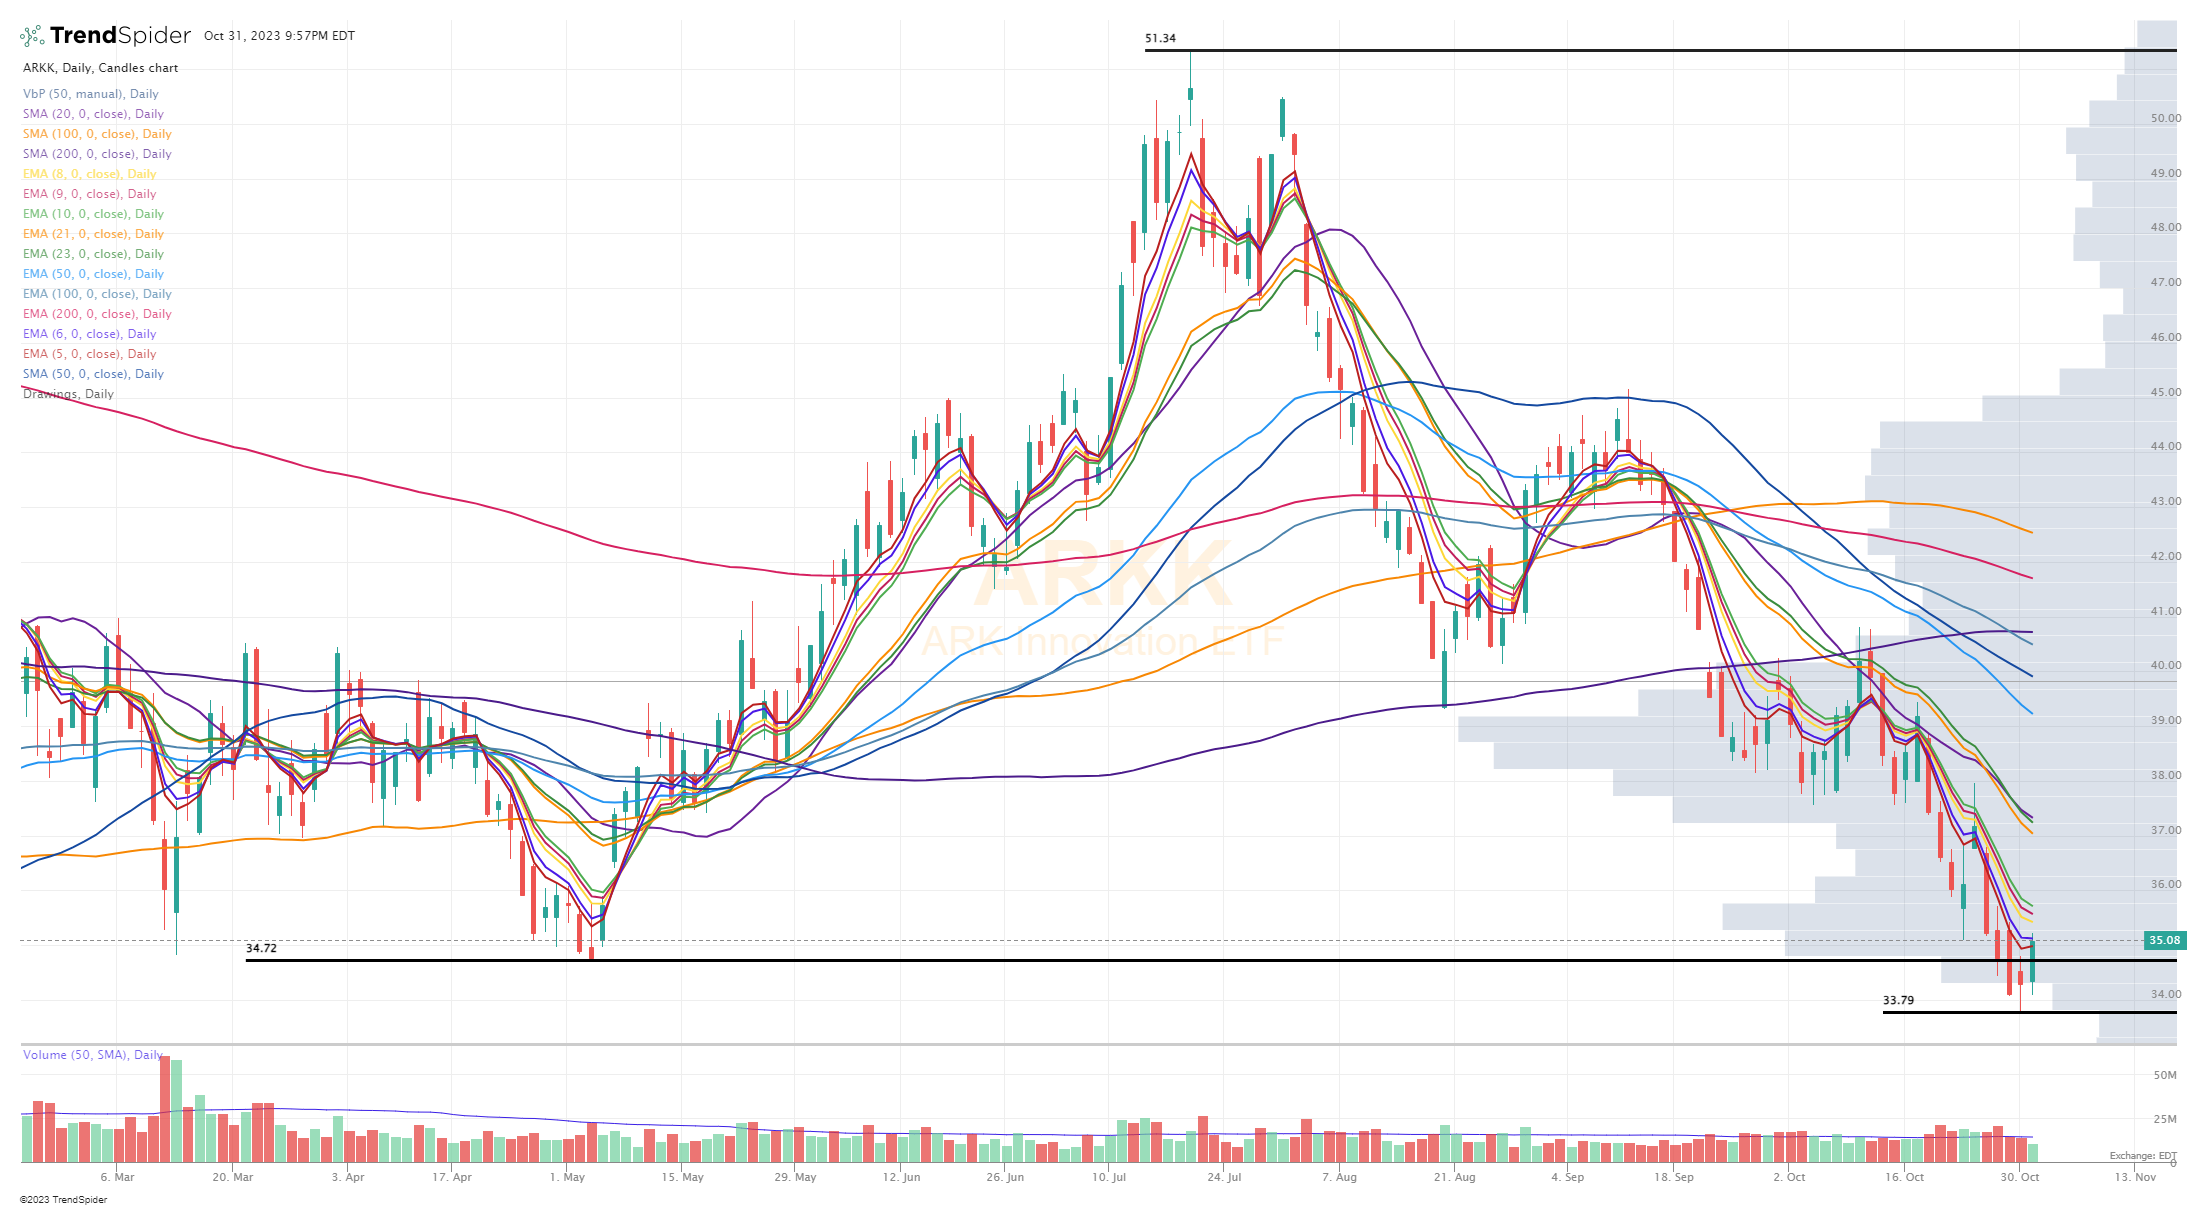The width and height of the screenshot is (2207, 1209).
Task: Select 'EMA (5, 0, close), Daily' indicator label
Action: click(89, 354)
